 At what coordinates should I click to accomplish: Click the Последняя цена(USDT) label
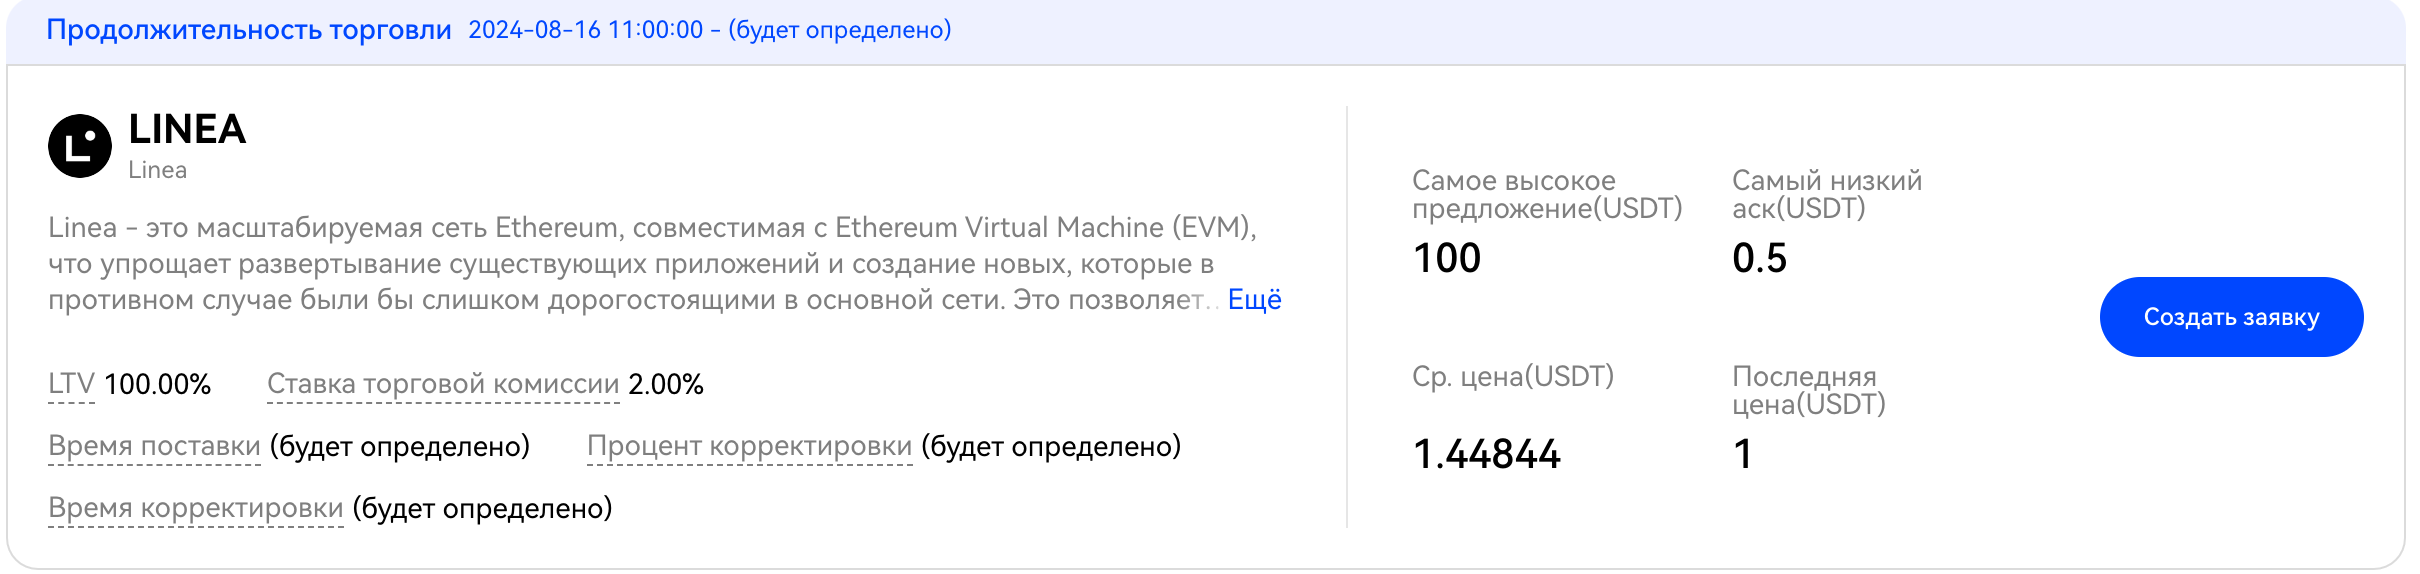coord(1809,390)
